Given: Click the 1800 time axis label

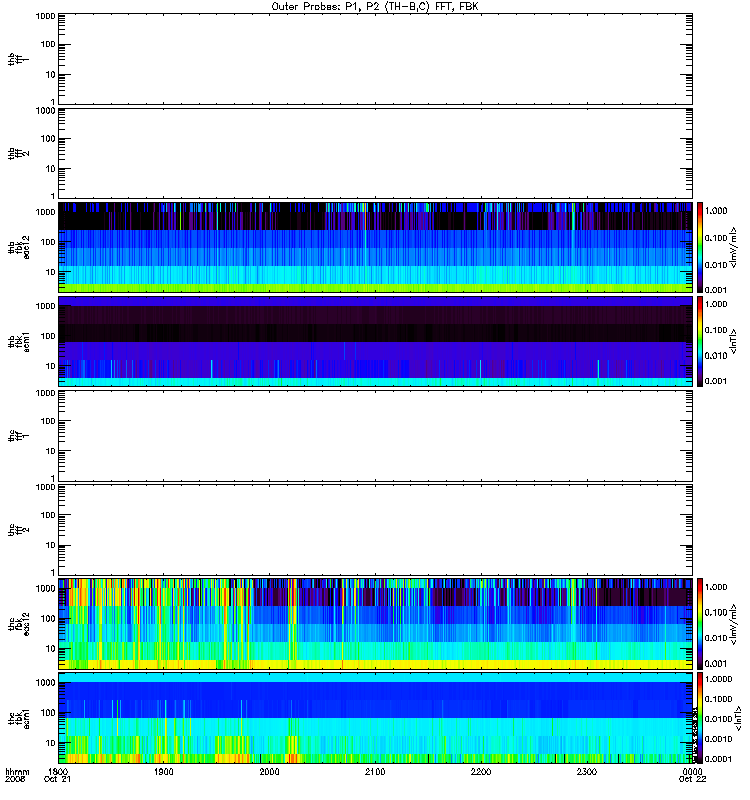Looking at the screenshot, I should pyautogui.click(x=58, y=771).
